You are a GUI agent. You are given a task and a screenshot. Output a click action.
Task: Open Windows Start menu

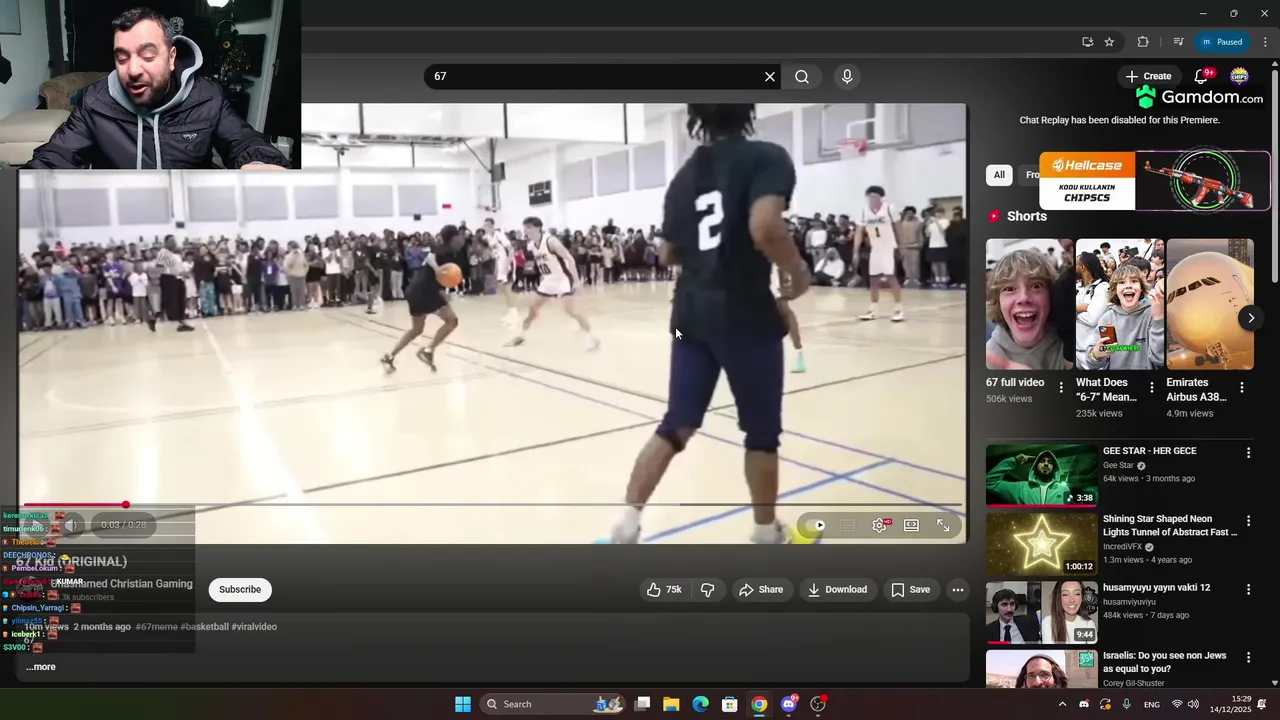click(463, 704)
